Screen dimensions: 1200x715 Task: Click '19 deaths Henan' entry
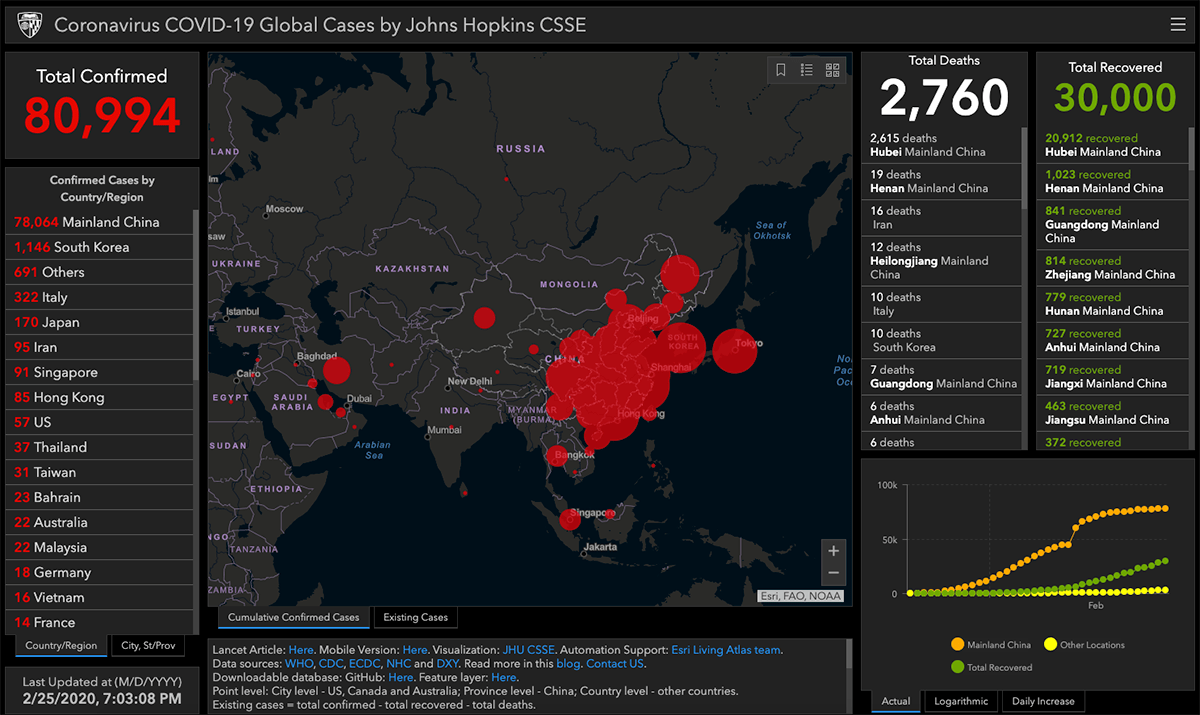click(x=942, y=181)
